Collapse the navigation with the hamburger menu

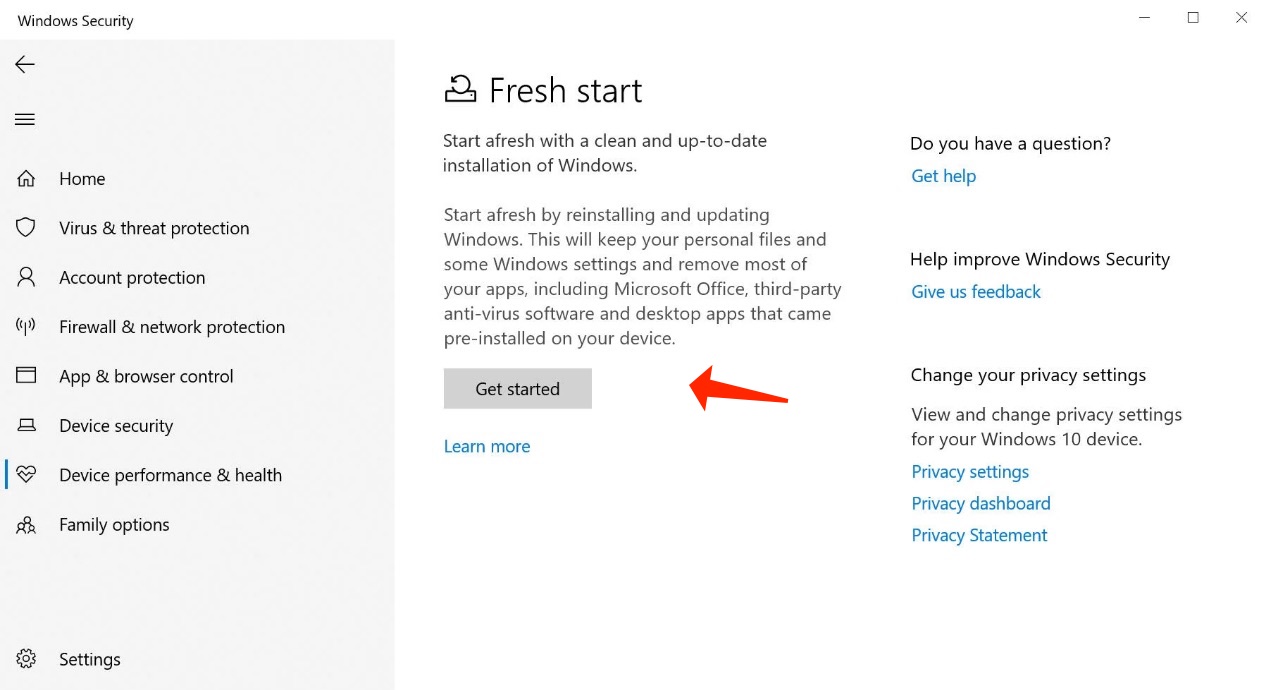[x=25, y=119]
